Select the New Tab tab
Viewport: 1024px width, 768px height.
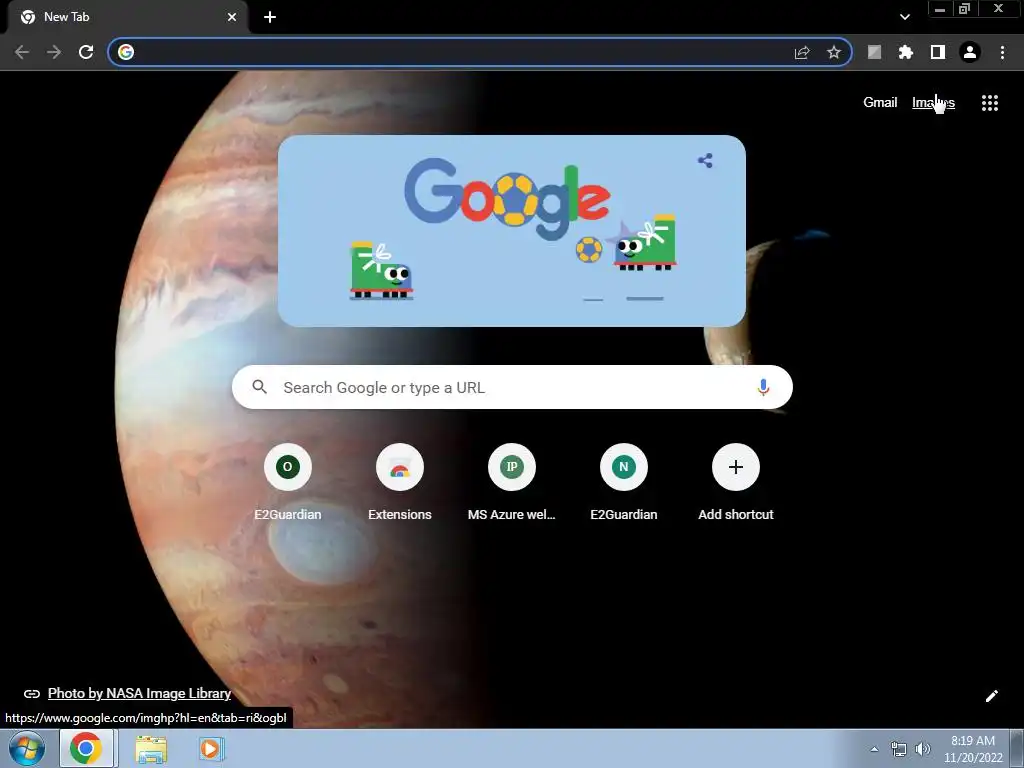127,17
